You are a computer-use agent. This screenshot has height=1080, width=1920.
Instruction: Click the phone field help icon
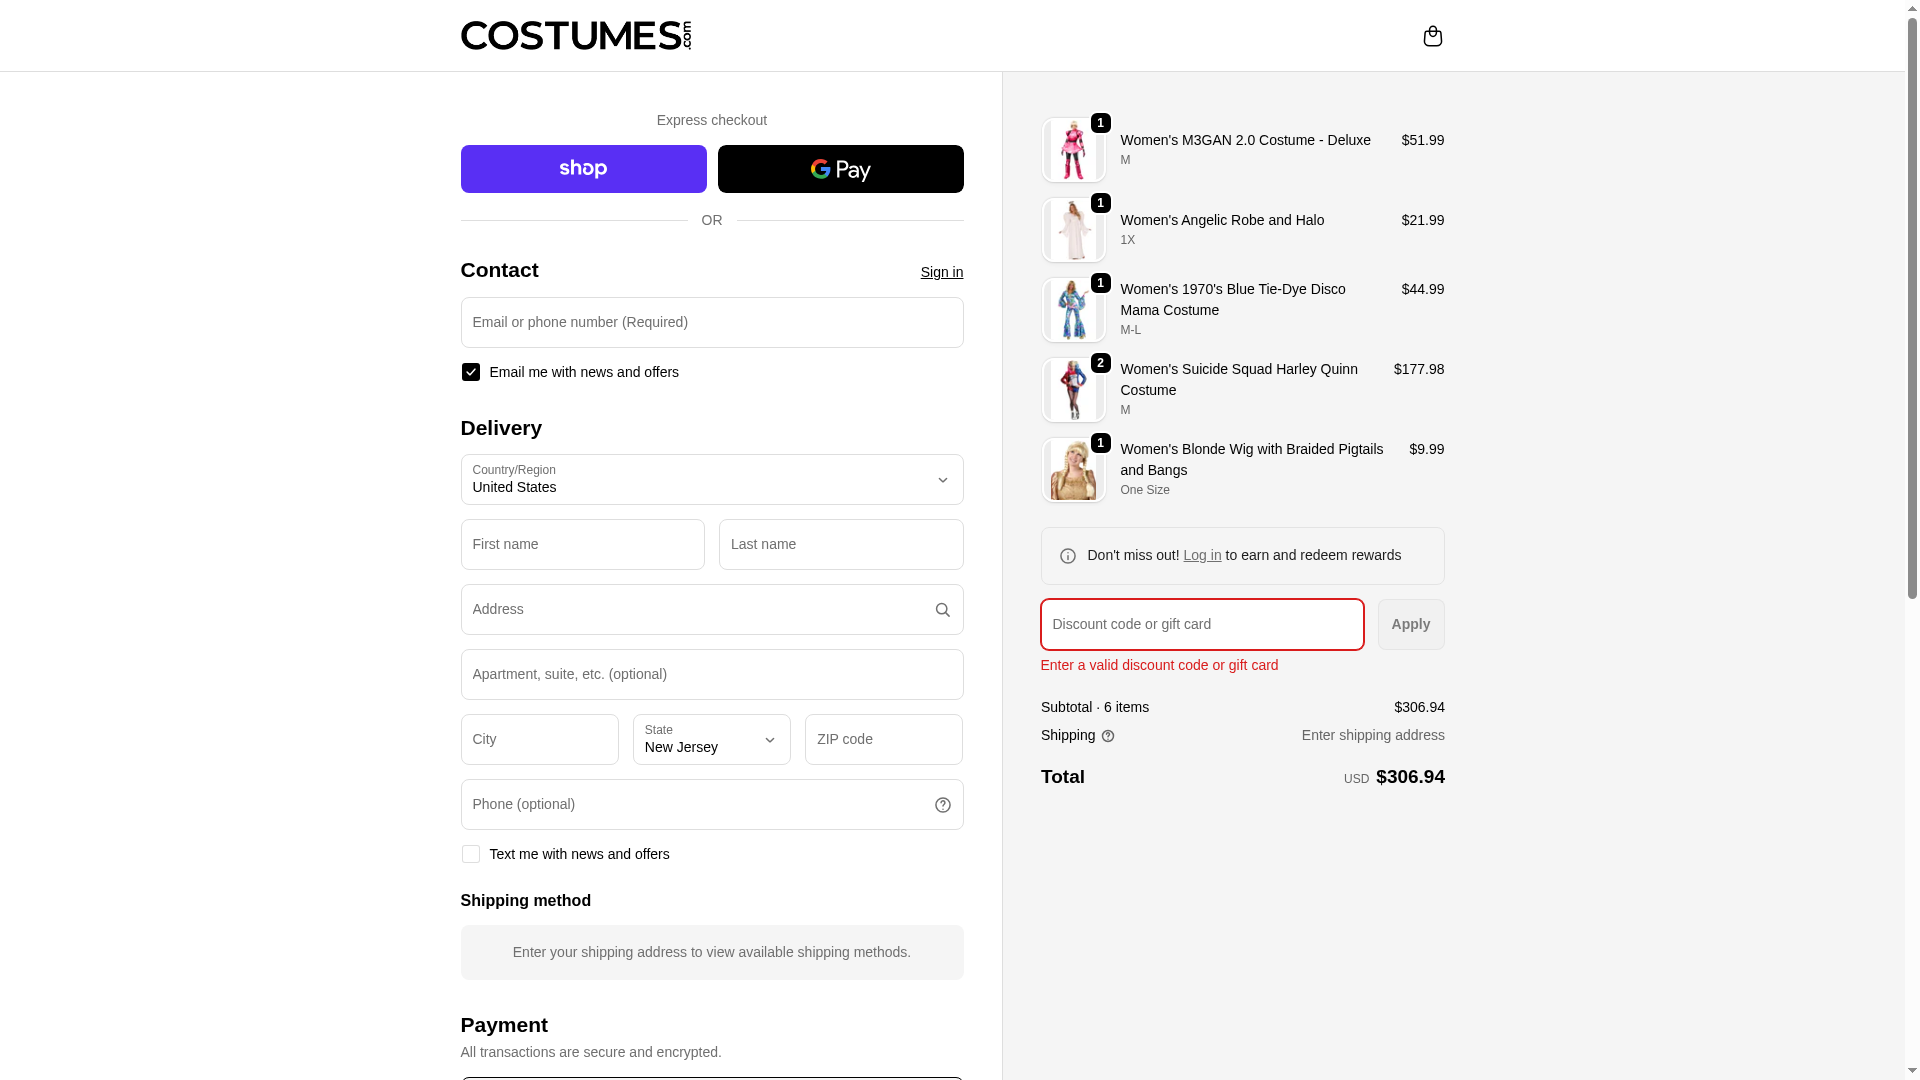[942, 805]
